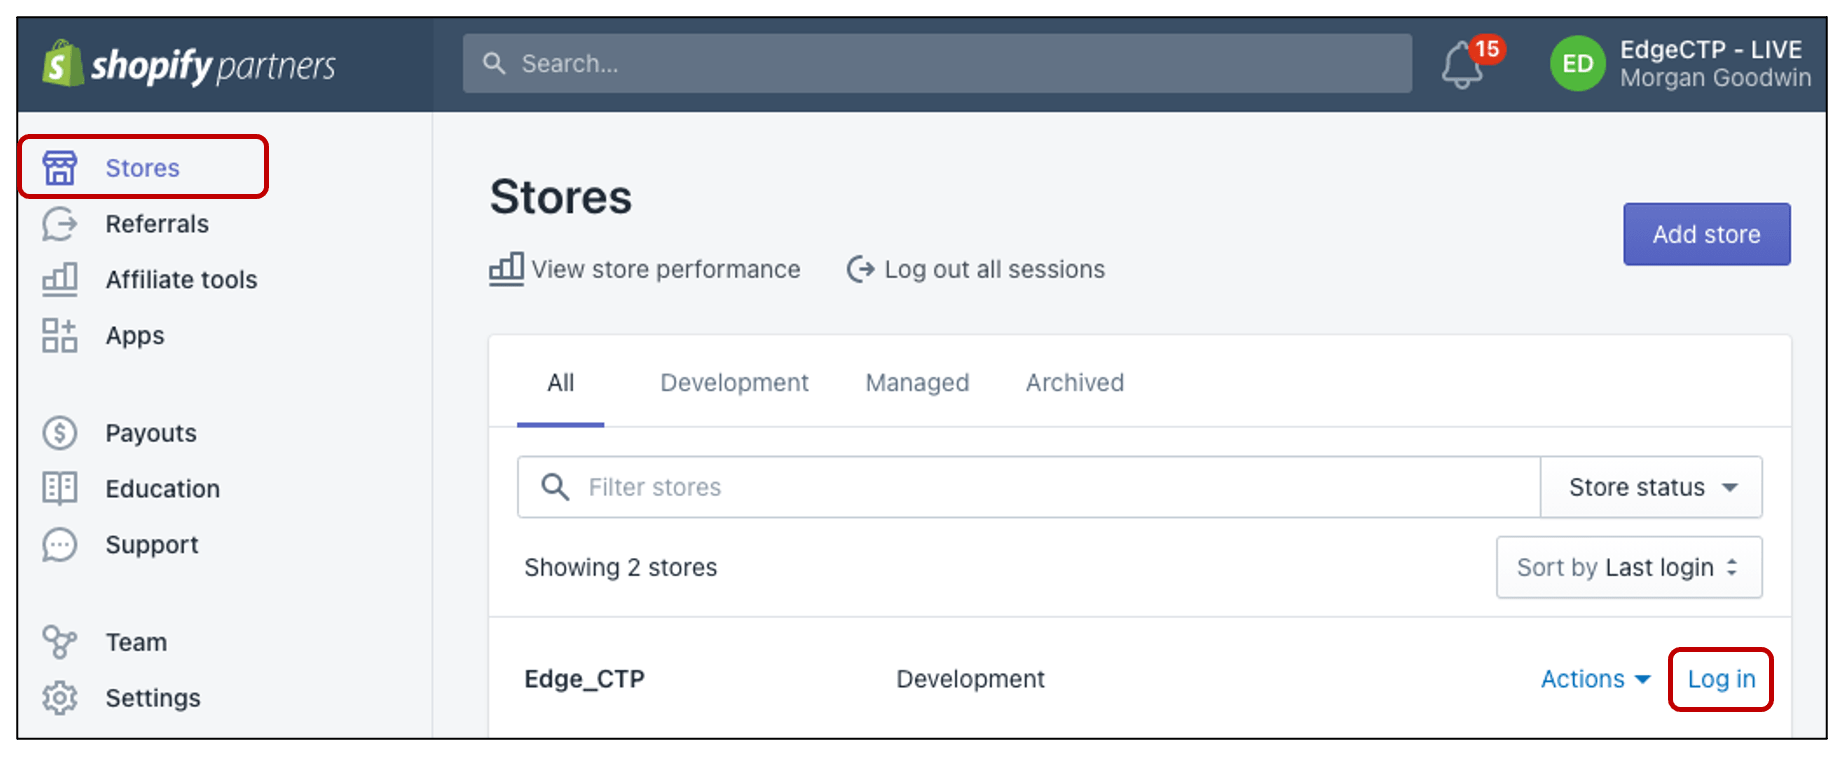Click the logout arrow icon beside Log out all sessions
1840x758 pixels.
click(x=860, y=269)
